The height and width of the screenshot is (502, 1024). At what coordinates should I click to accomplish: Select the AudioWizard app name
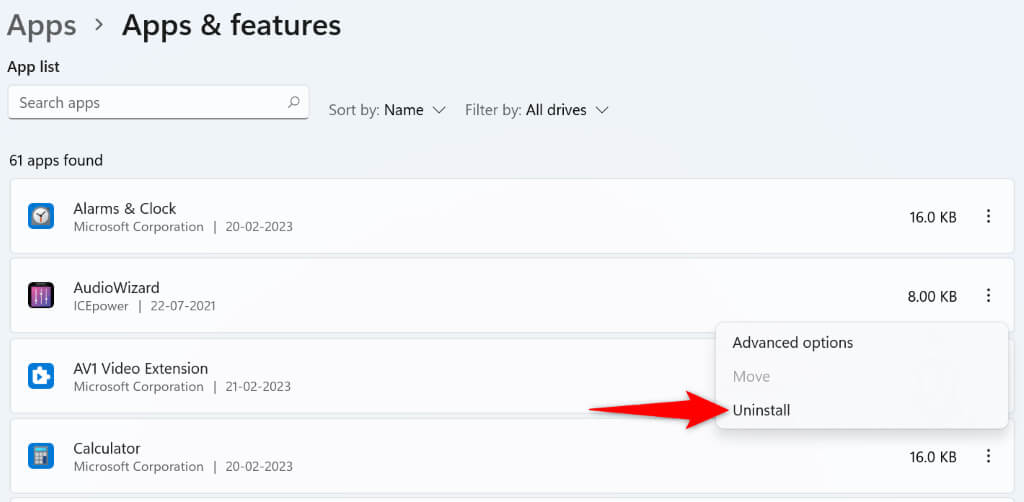pos(116,288)
